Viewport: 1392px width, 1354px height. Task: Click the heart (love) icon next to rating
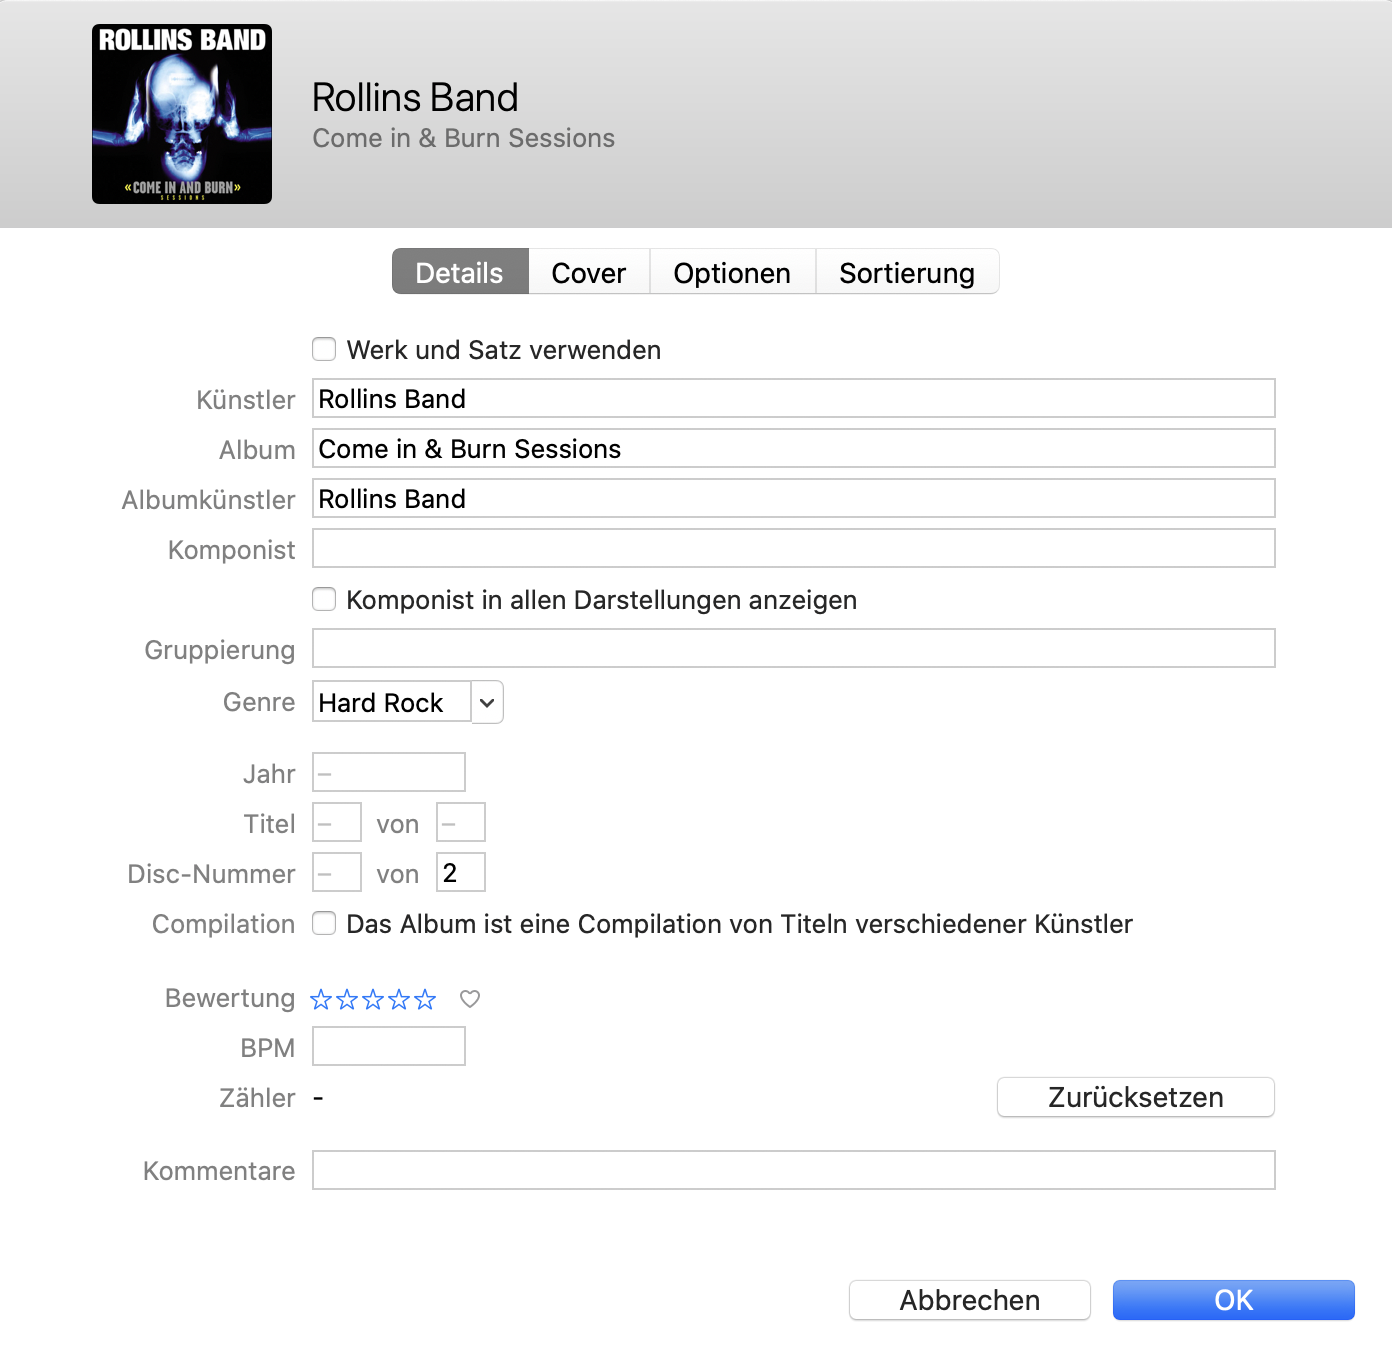[470, 999]
